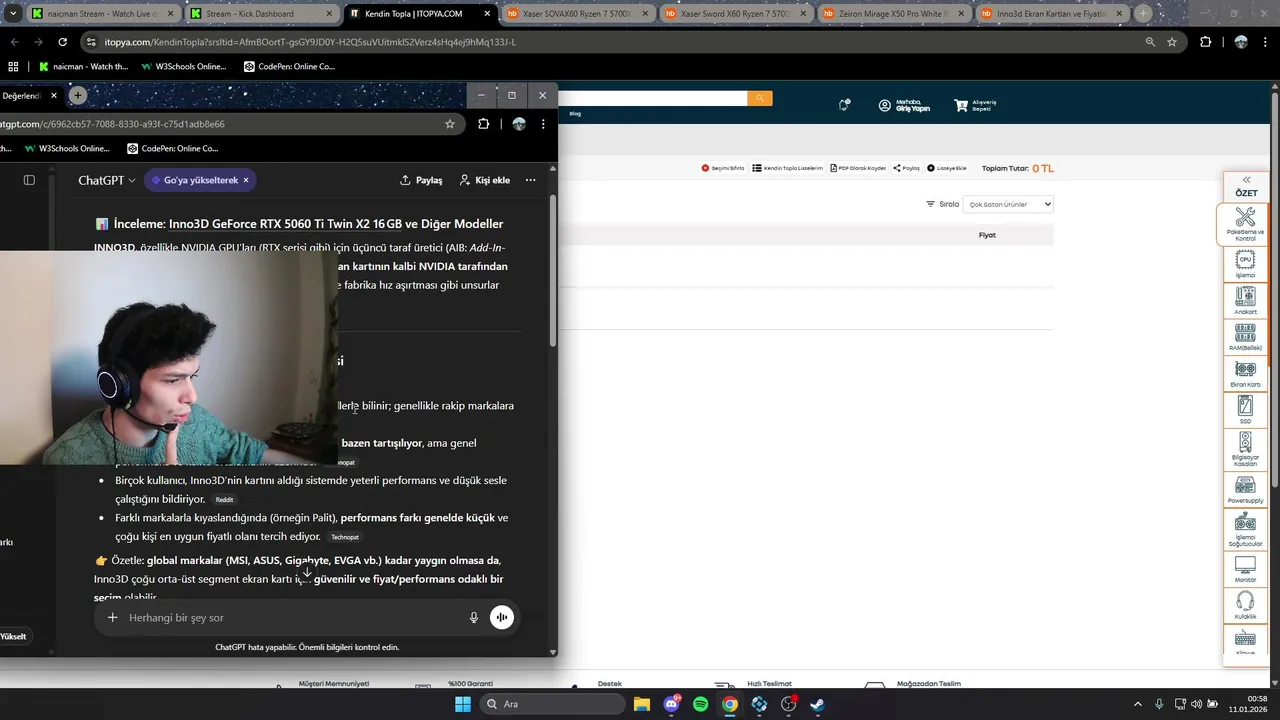Click Seçimi Sıfırla reset button
The image size is (1280, 720).
pos(723,168)
